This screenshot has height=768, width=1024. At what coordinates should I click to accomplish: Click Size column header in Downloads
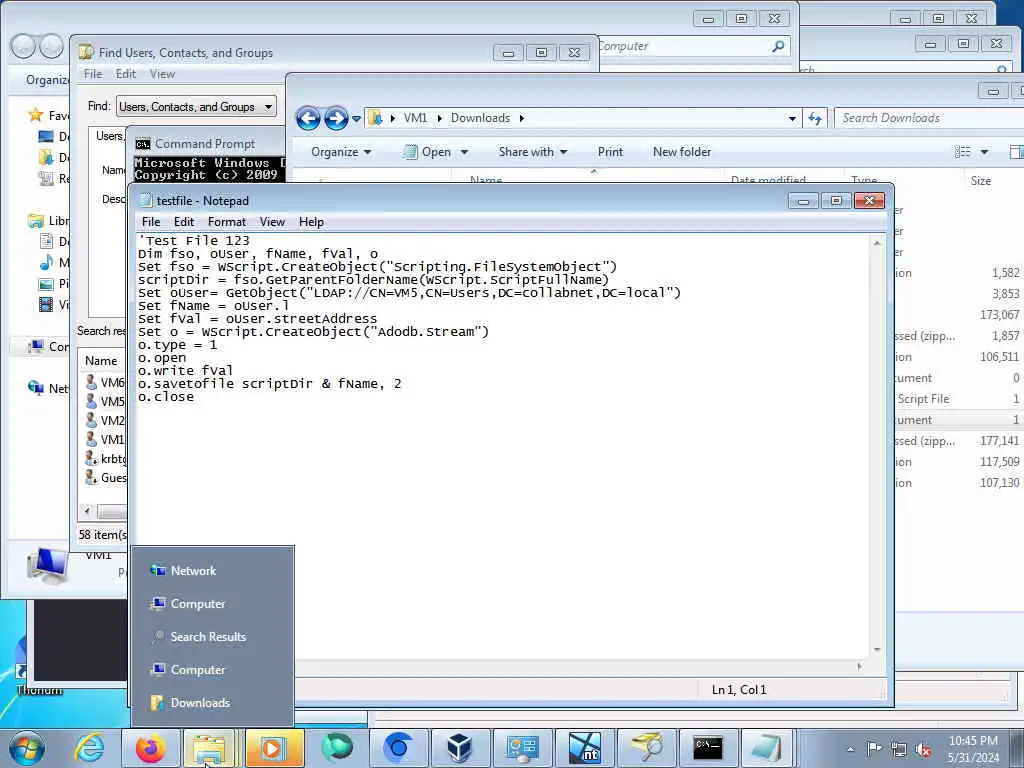point(980,181)
